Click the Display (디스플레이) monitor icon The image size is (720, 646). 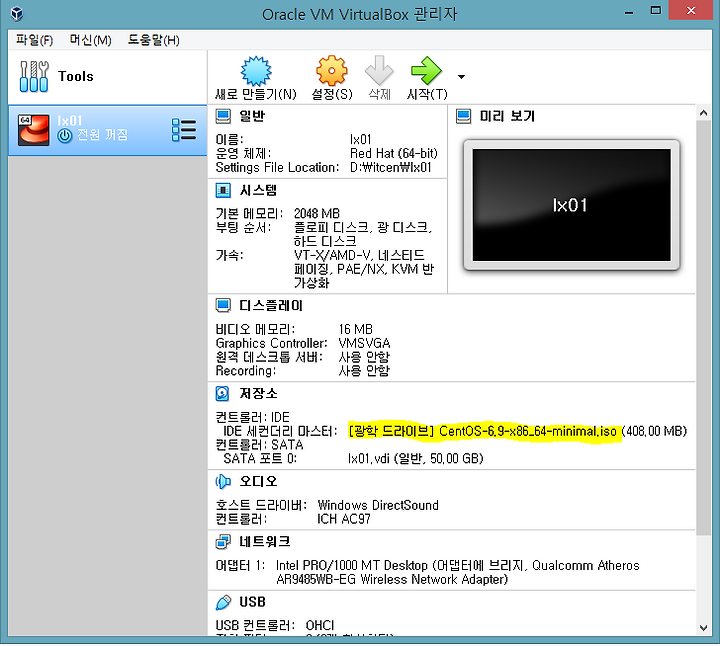click(x=223, y=305)
